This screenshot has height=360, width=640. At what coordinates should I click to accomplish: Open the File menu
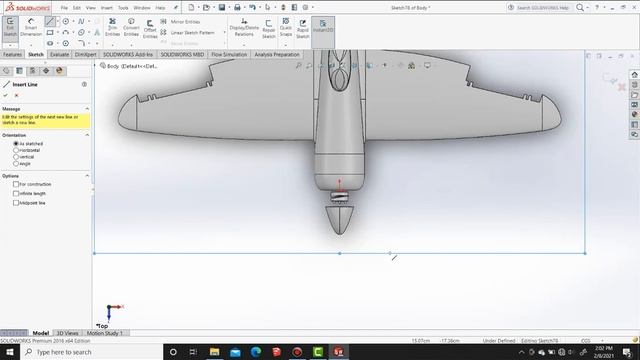64,8
